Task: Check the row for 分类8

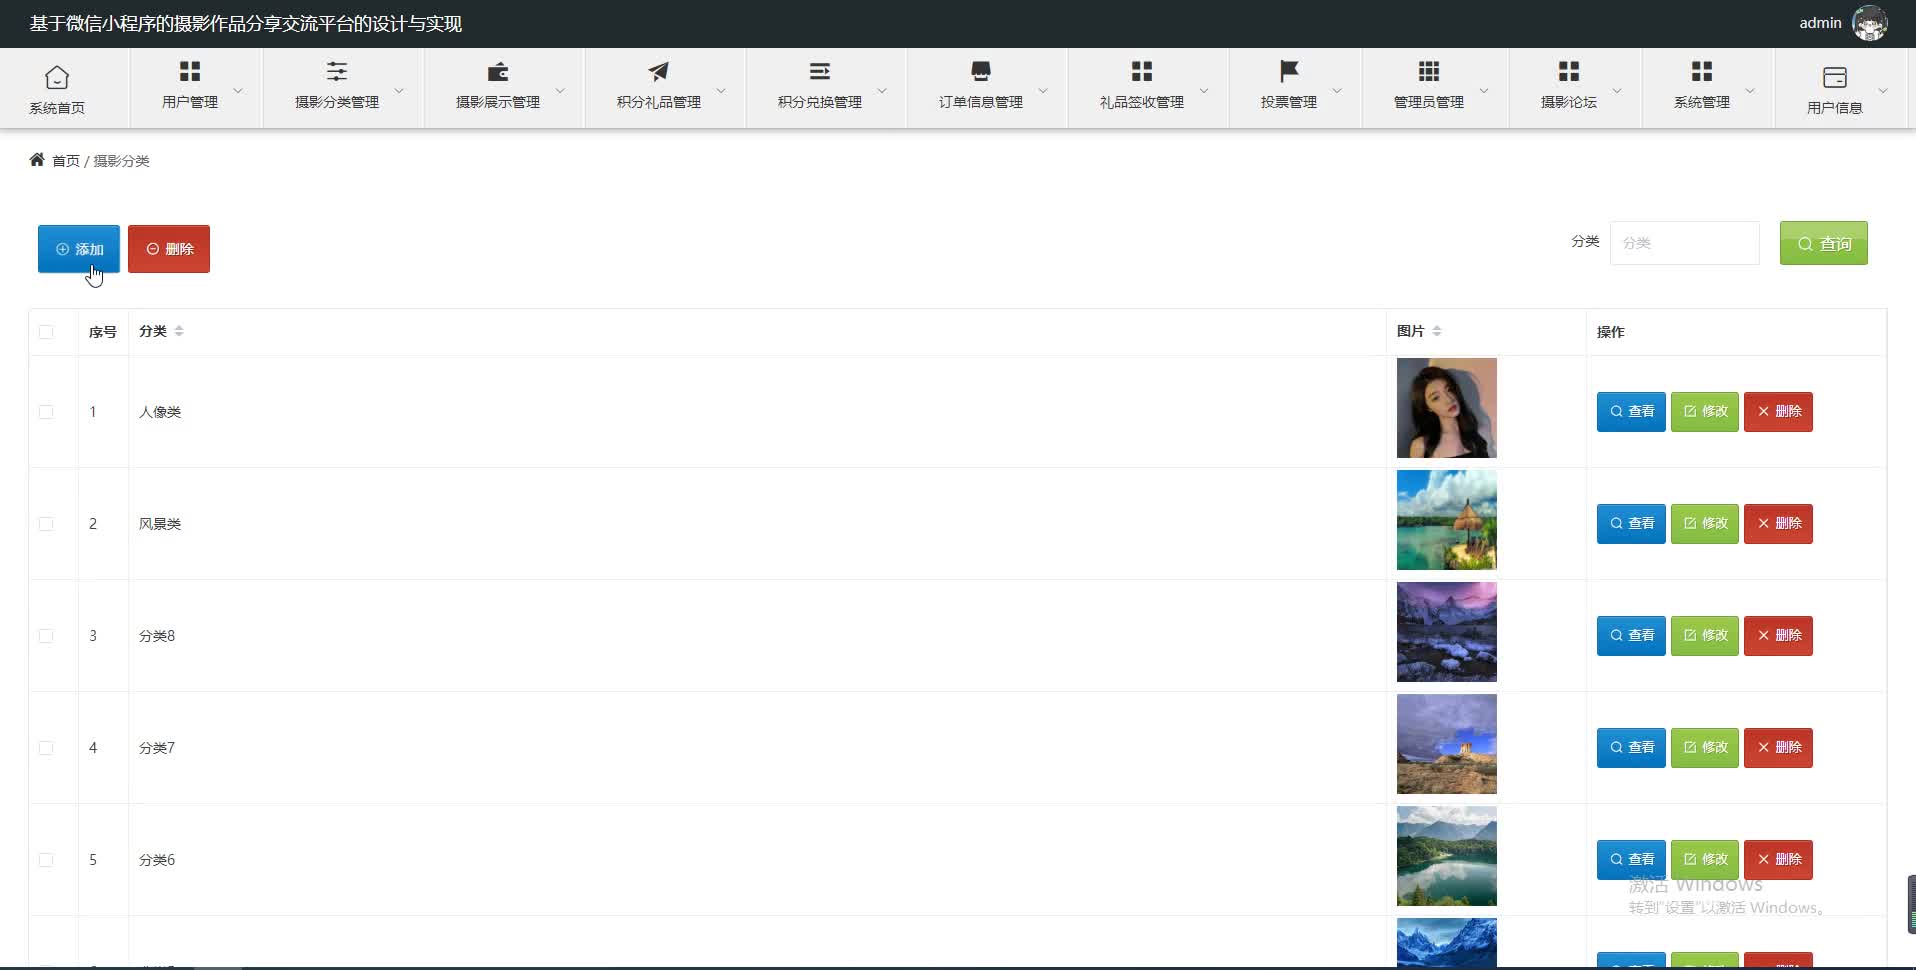Action: click(x=46, y=636)
